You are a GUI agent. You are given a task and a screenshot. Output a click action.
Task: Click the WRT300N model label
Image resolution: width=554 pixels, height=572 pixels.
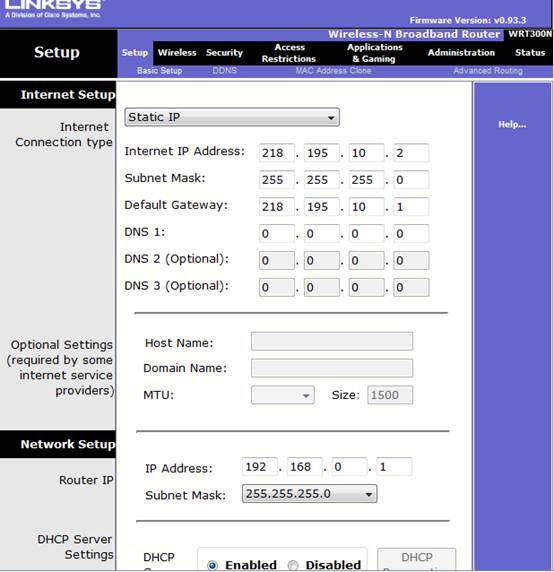coord(530,34)
